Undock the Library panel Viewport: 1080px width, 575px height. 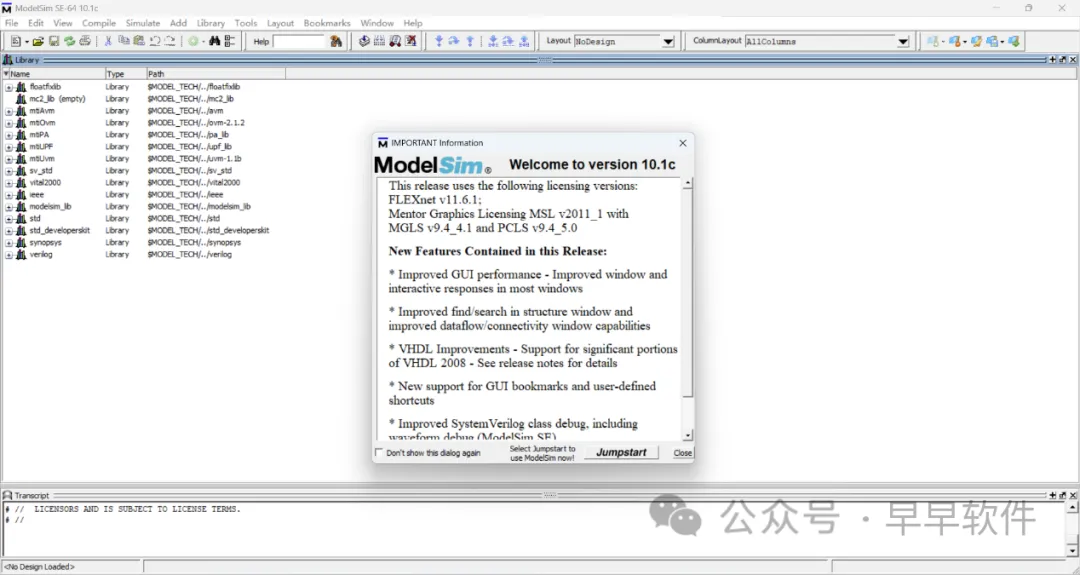click(1062, 60)
